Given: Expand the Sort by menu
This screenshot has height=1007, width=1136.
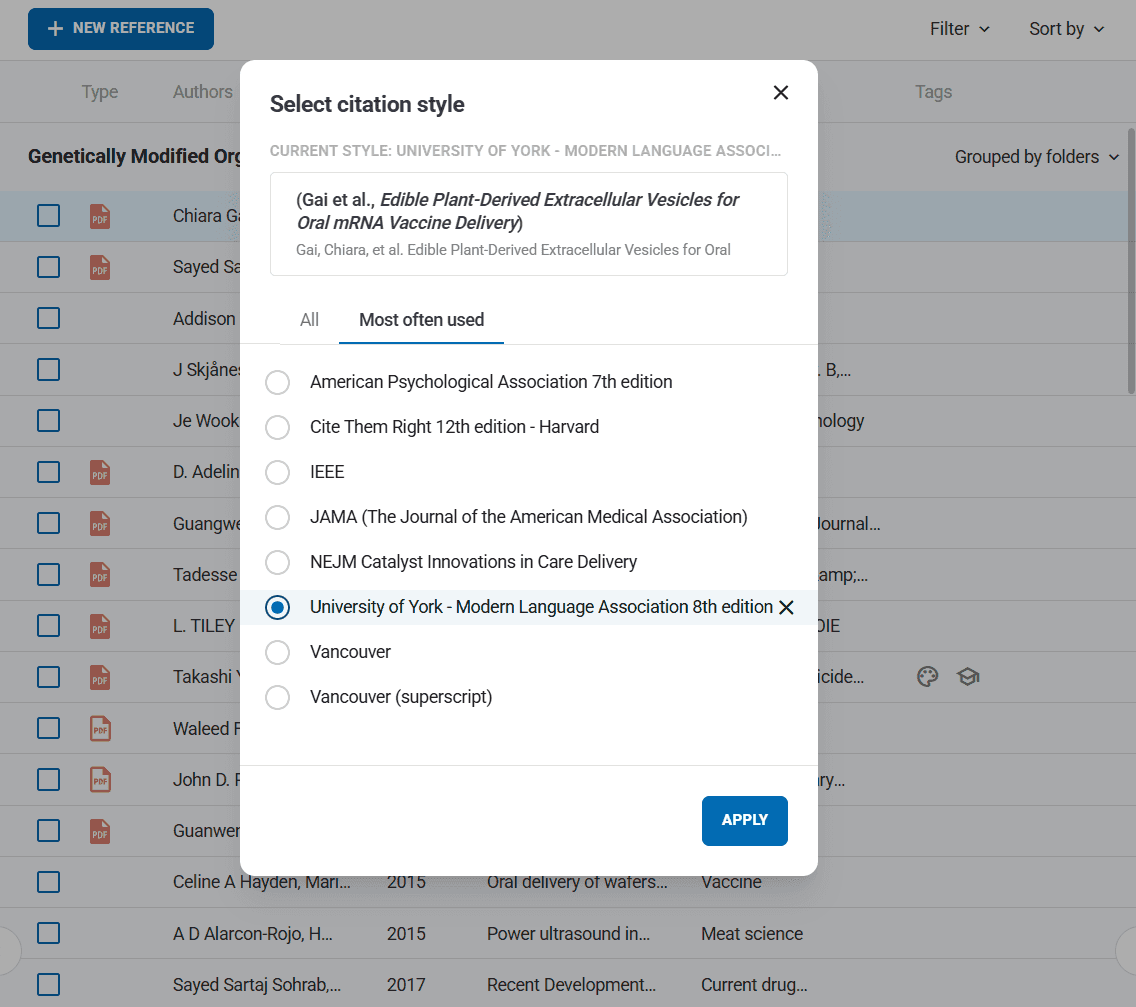Looking at the screenshot, I should tap(1066, 29).
